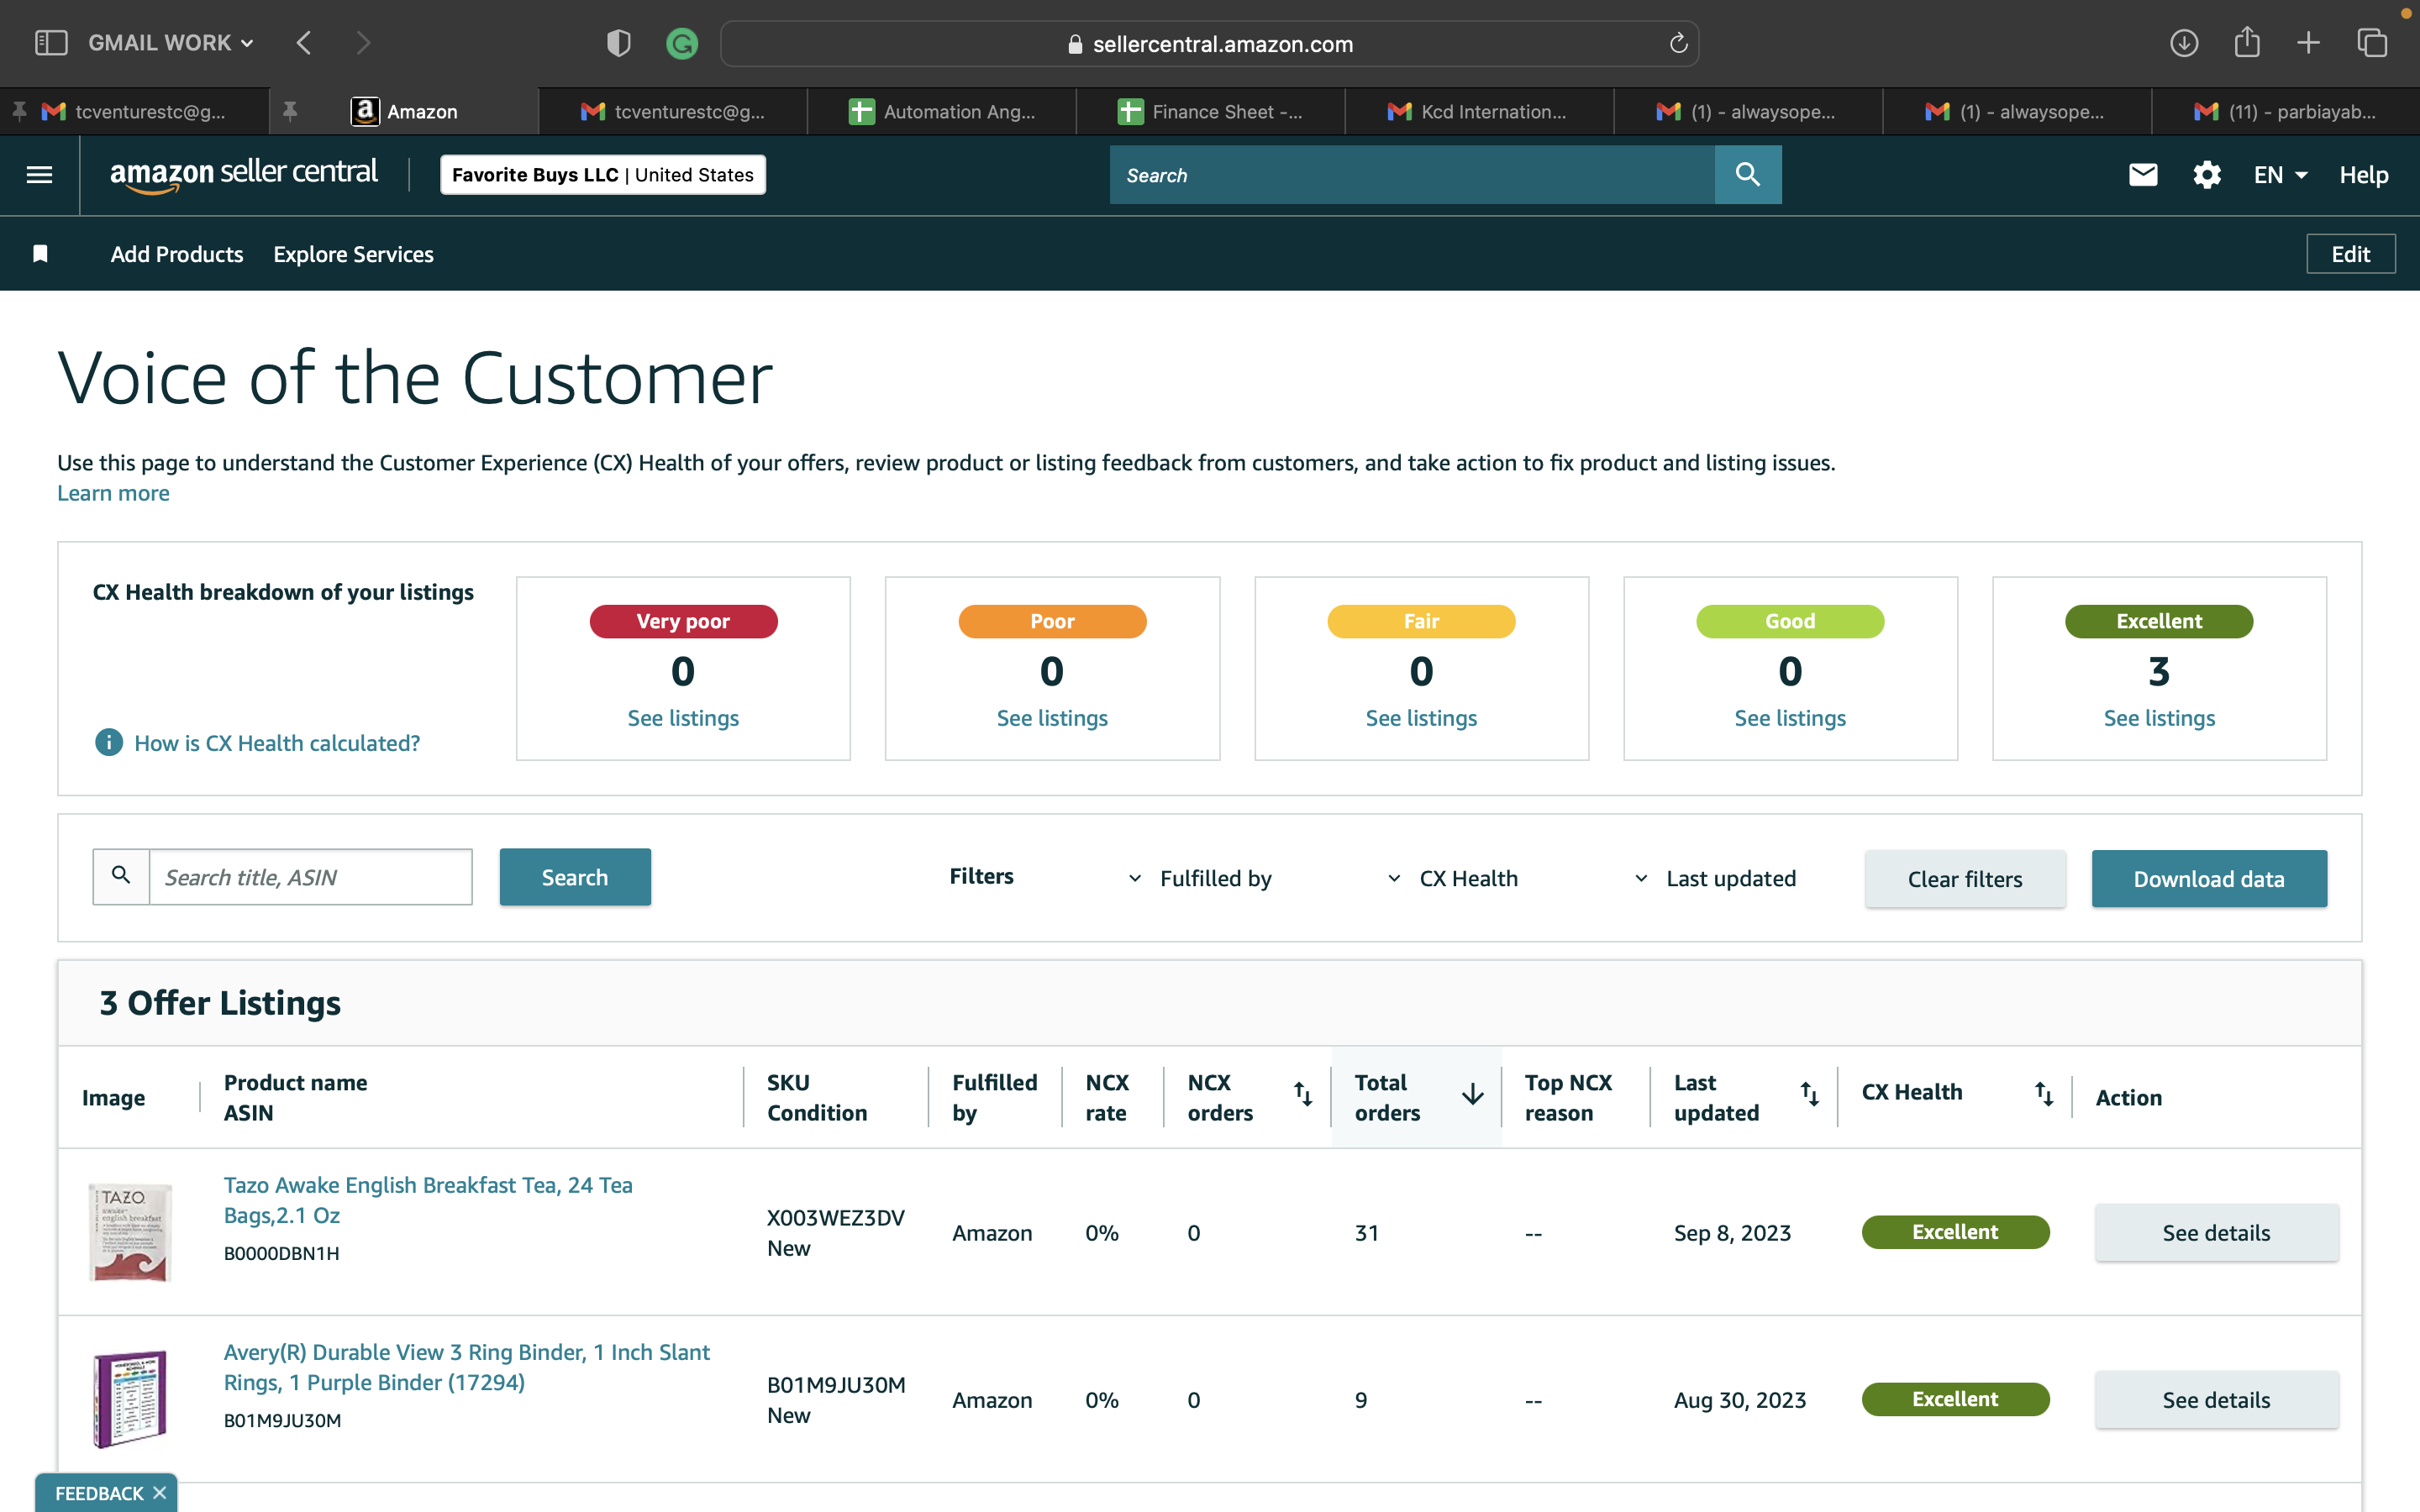
Task: See listings under Poor
Action: 1052,718
